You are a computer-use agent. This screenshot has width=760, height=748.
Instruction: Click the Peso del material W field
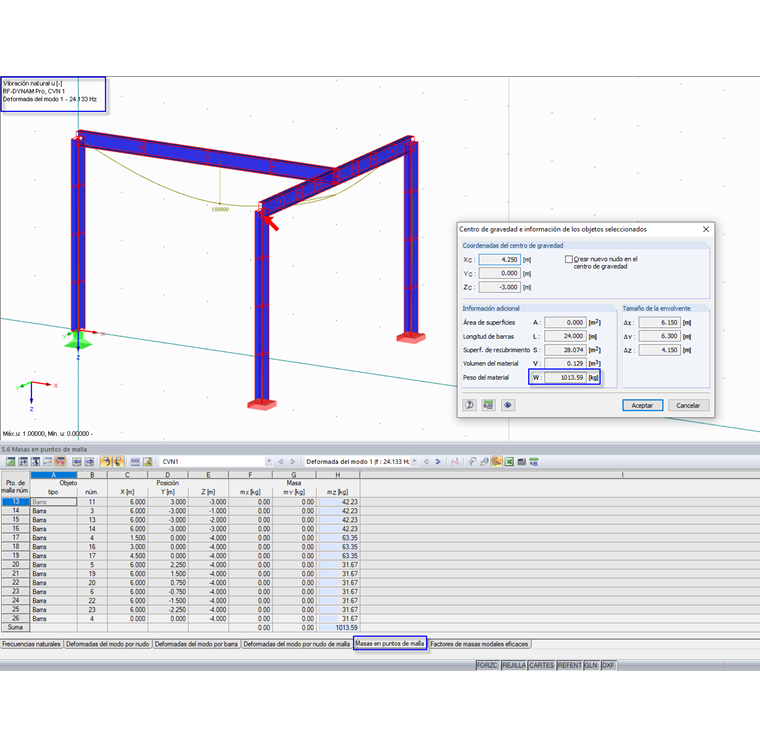[x=565, y=377]
